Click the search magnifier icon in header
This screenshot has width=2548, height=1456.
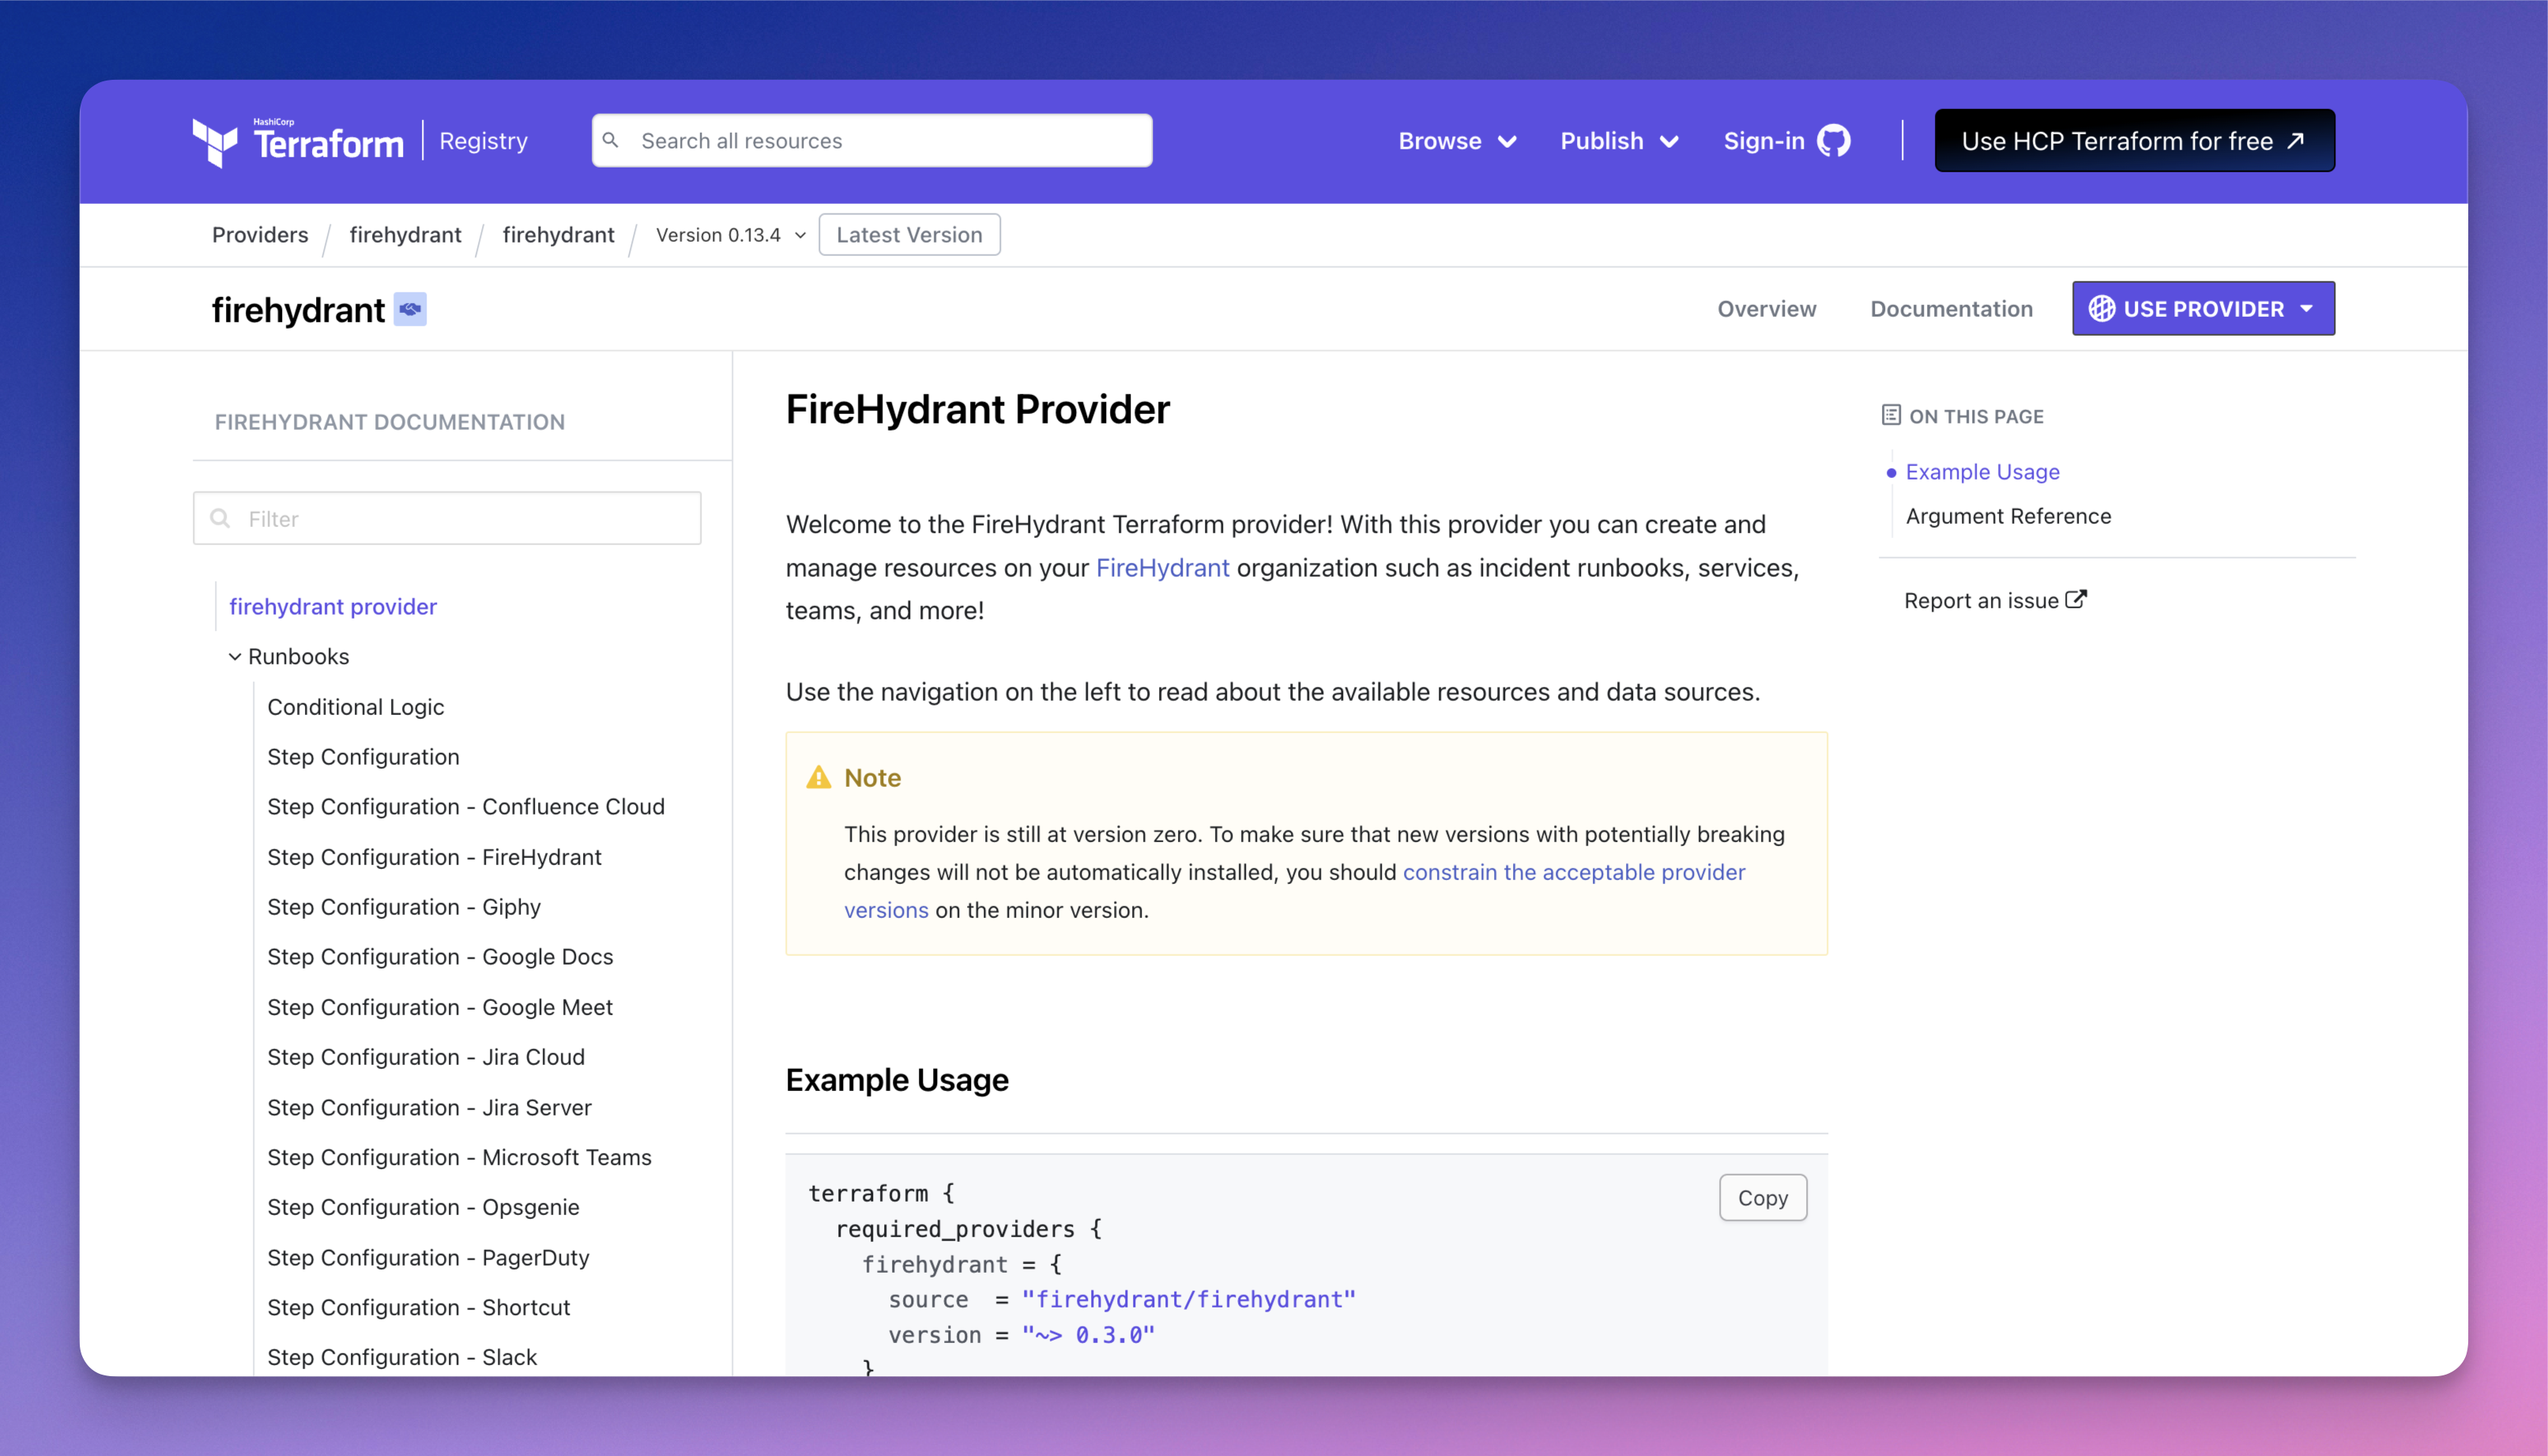611,140
